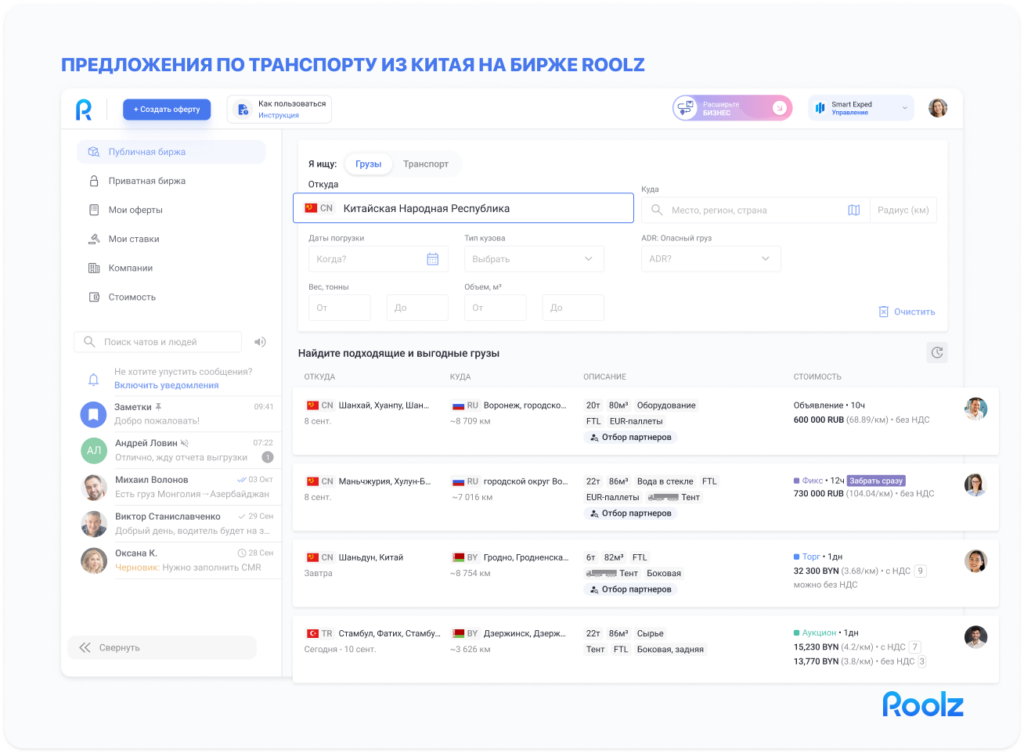The image size is (1024, 753).
Task: Click the bids count 9 badge
Action: pyautogui.click(x=920, y=571)
